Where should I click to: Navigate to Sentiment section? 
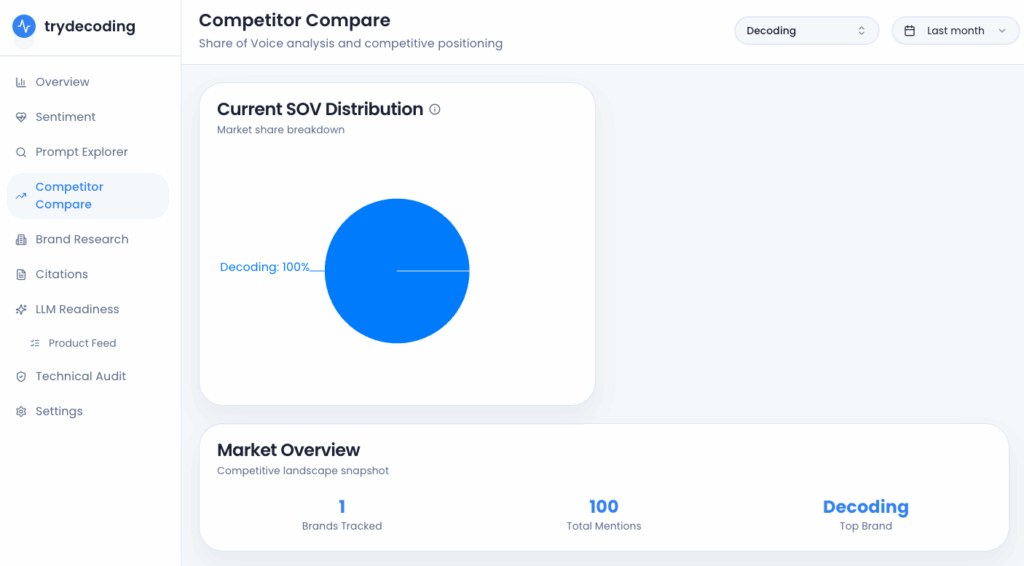(65, 117)
